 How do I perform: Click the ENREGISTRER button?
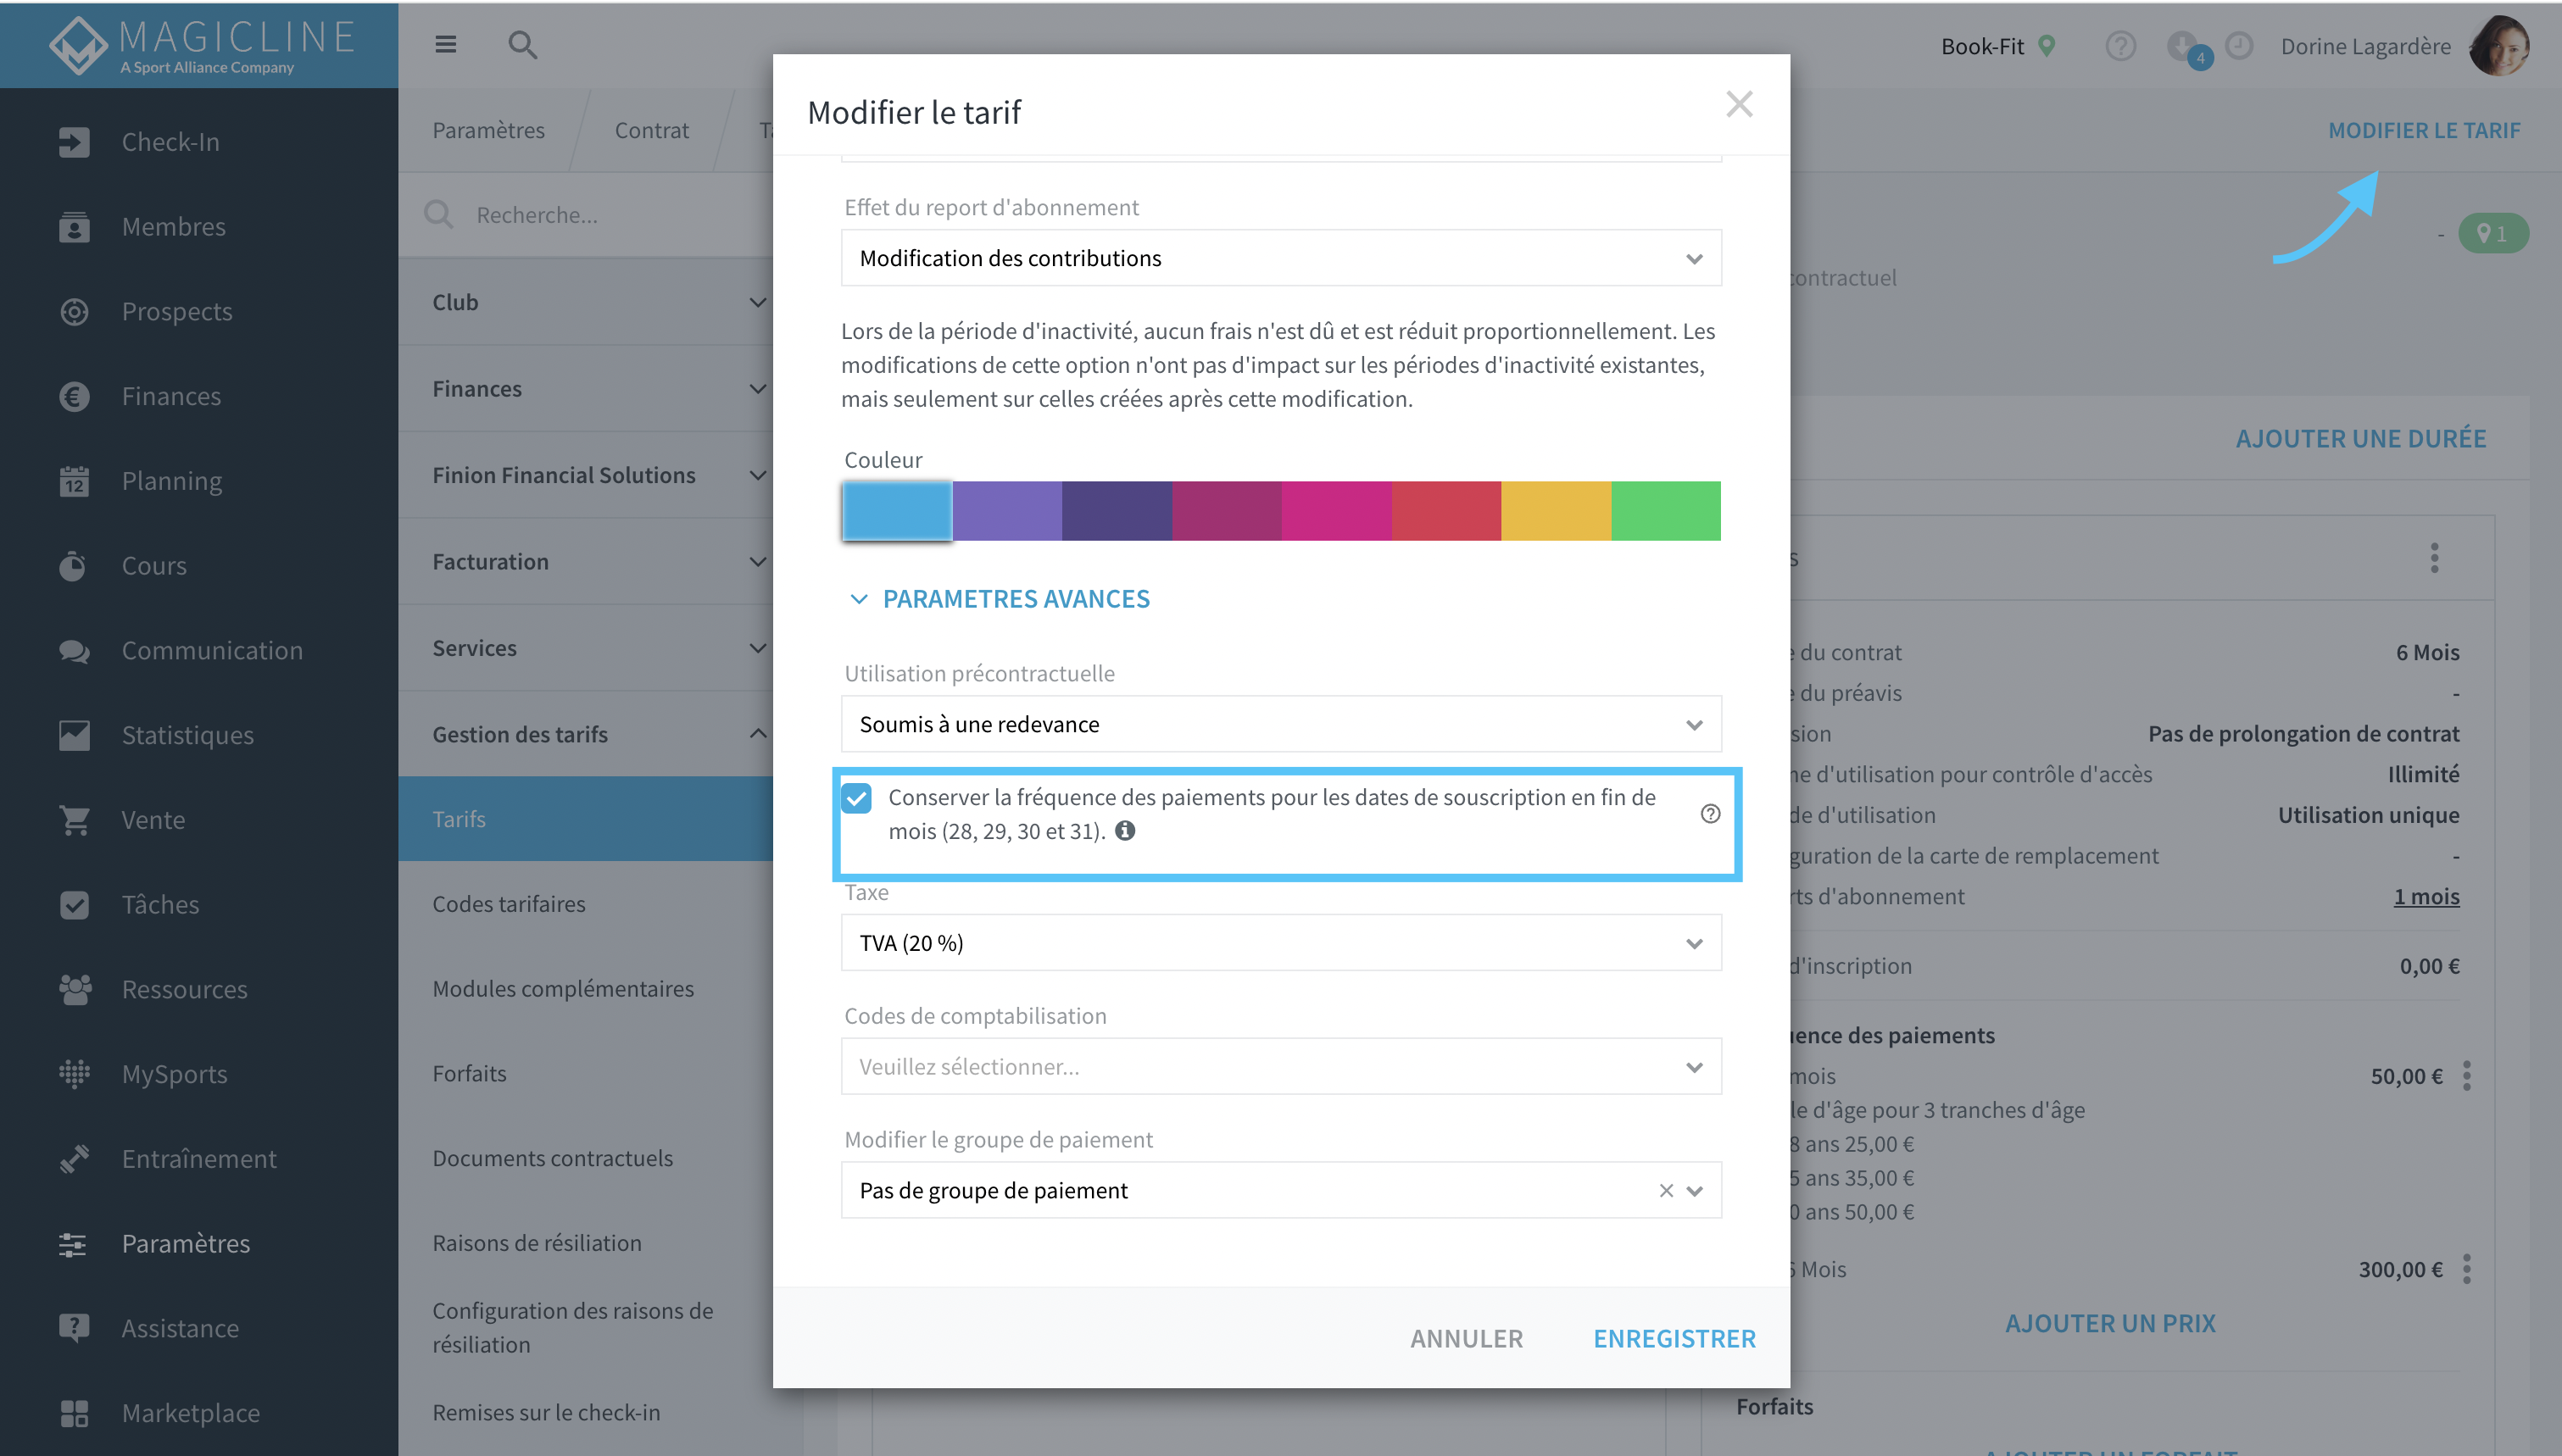pyautogui.click(x=1674, y=1339)
